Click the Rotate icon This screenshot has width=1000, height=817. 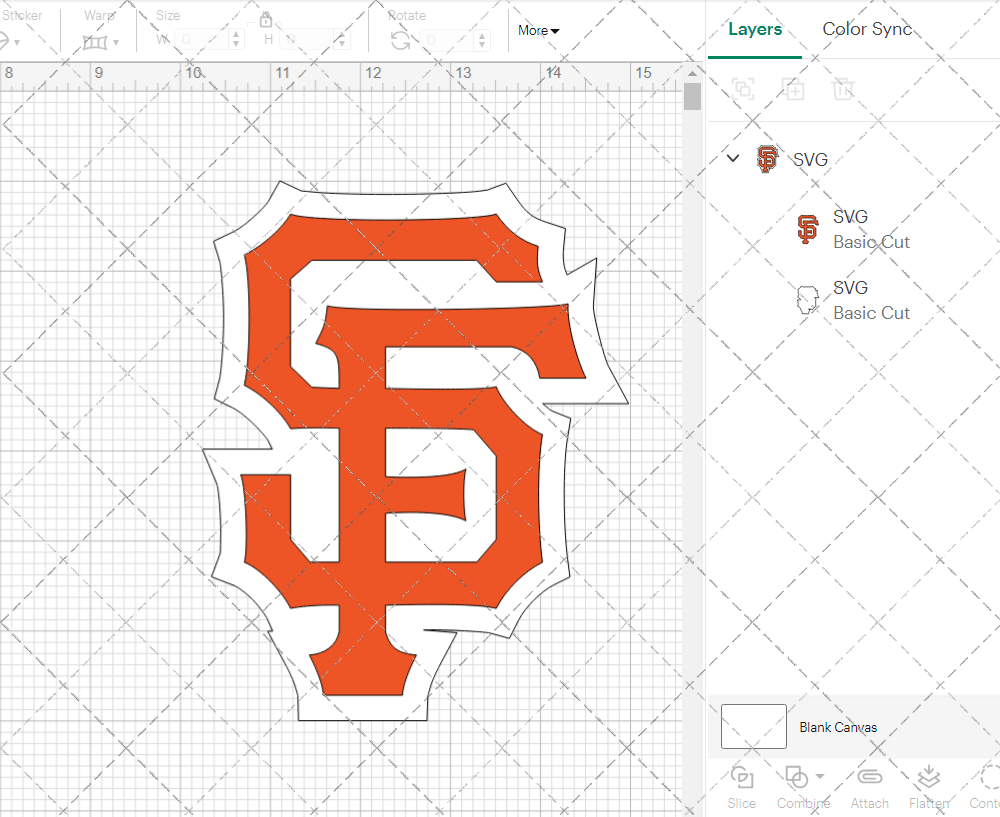401,41
